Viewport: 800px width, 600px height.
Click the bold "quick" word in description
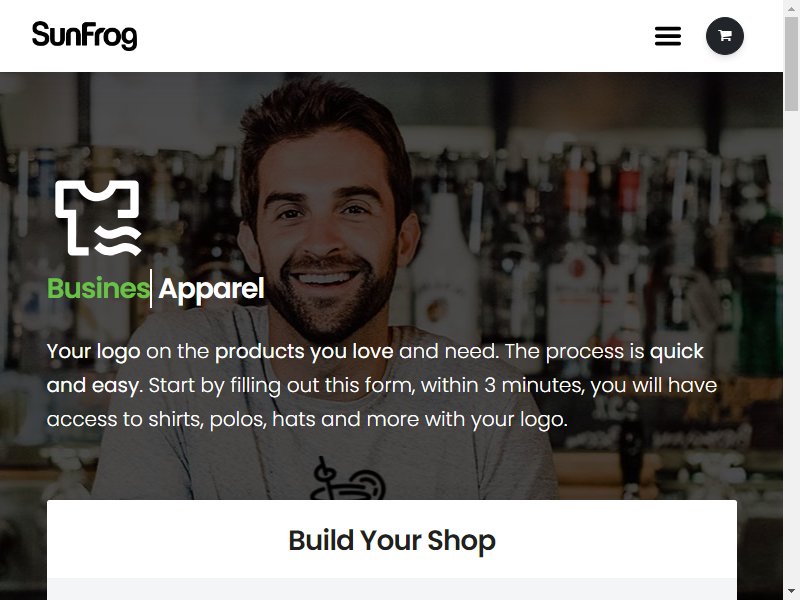point(677,352)
